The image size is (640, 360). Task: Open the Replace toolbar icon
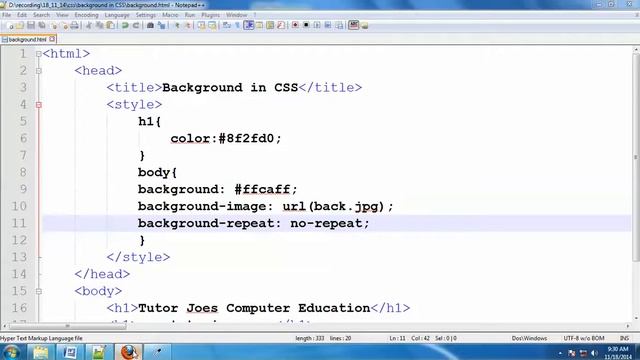[x=162, y=25]
